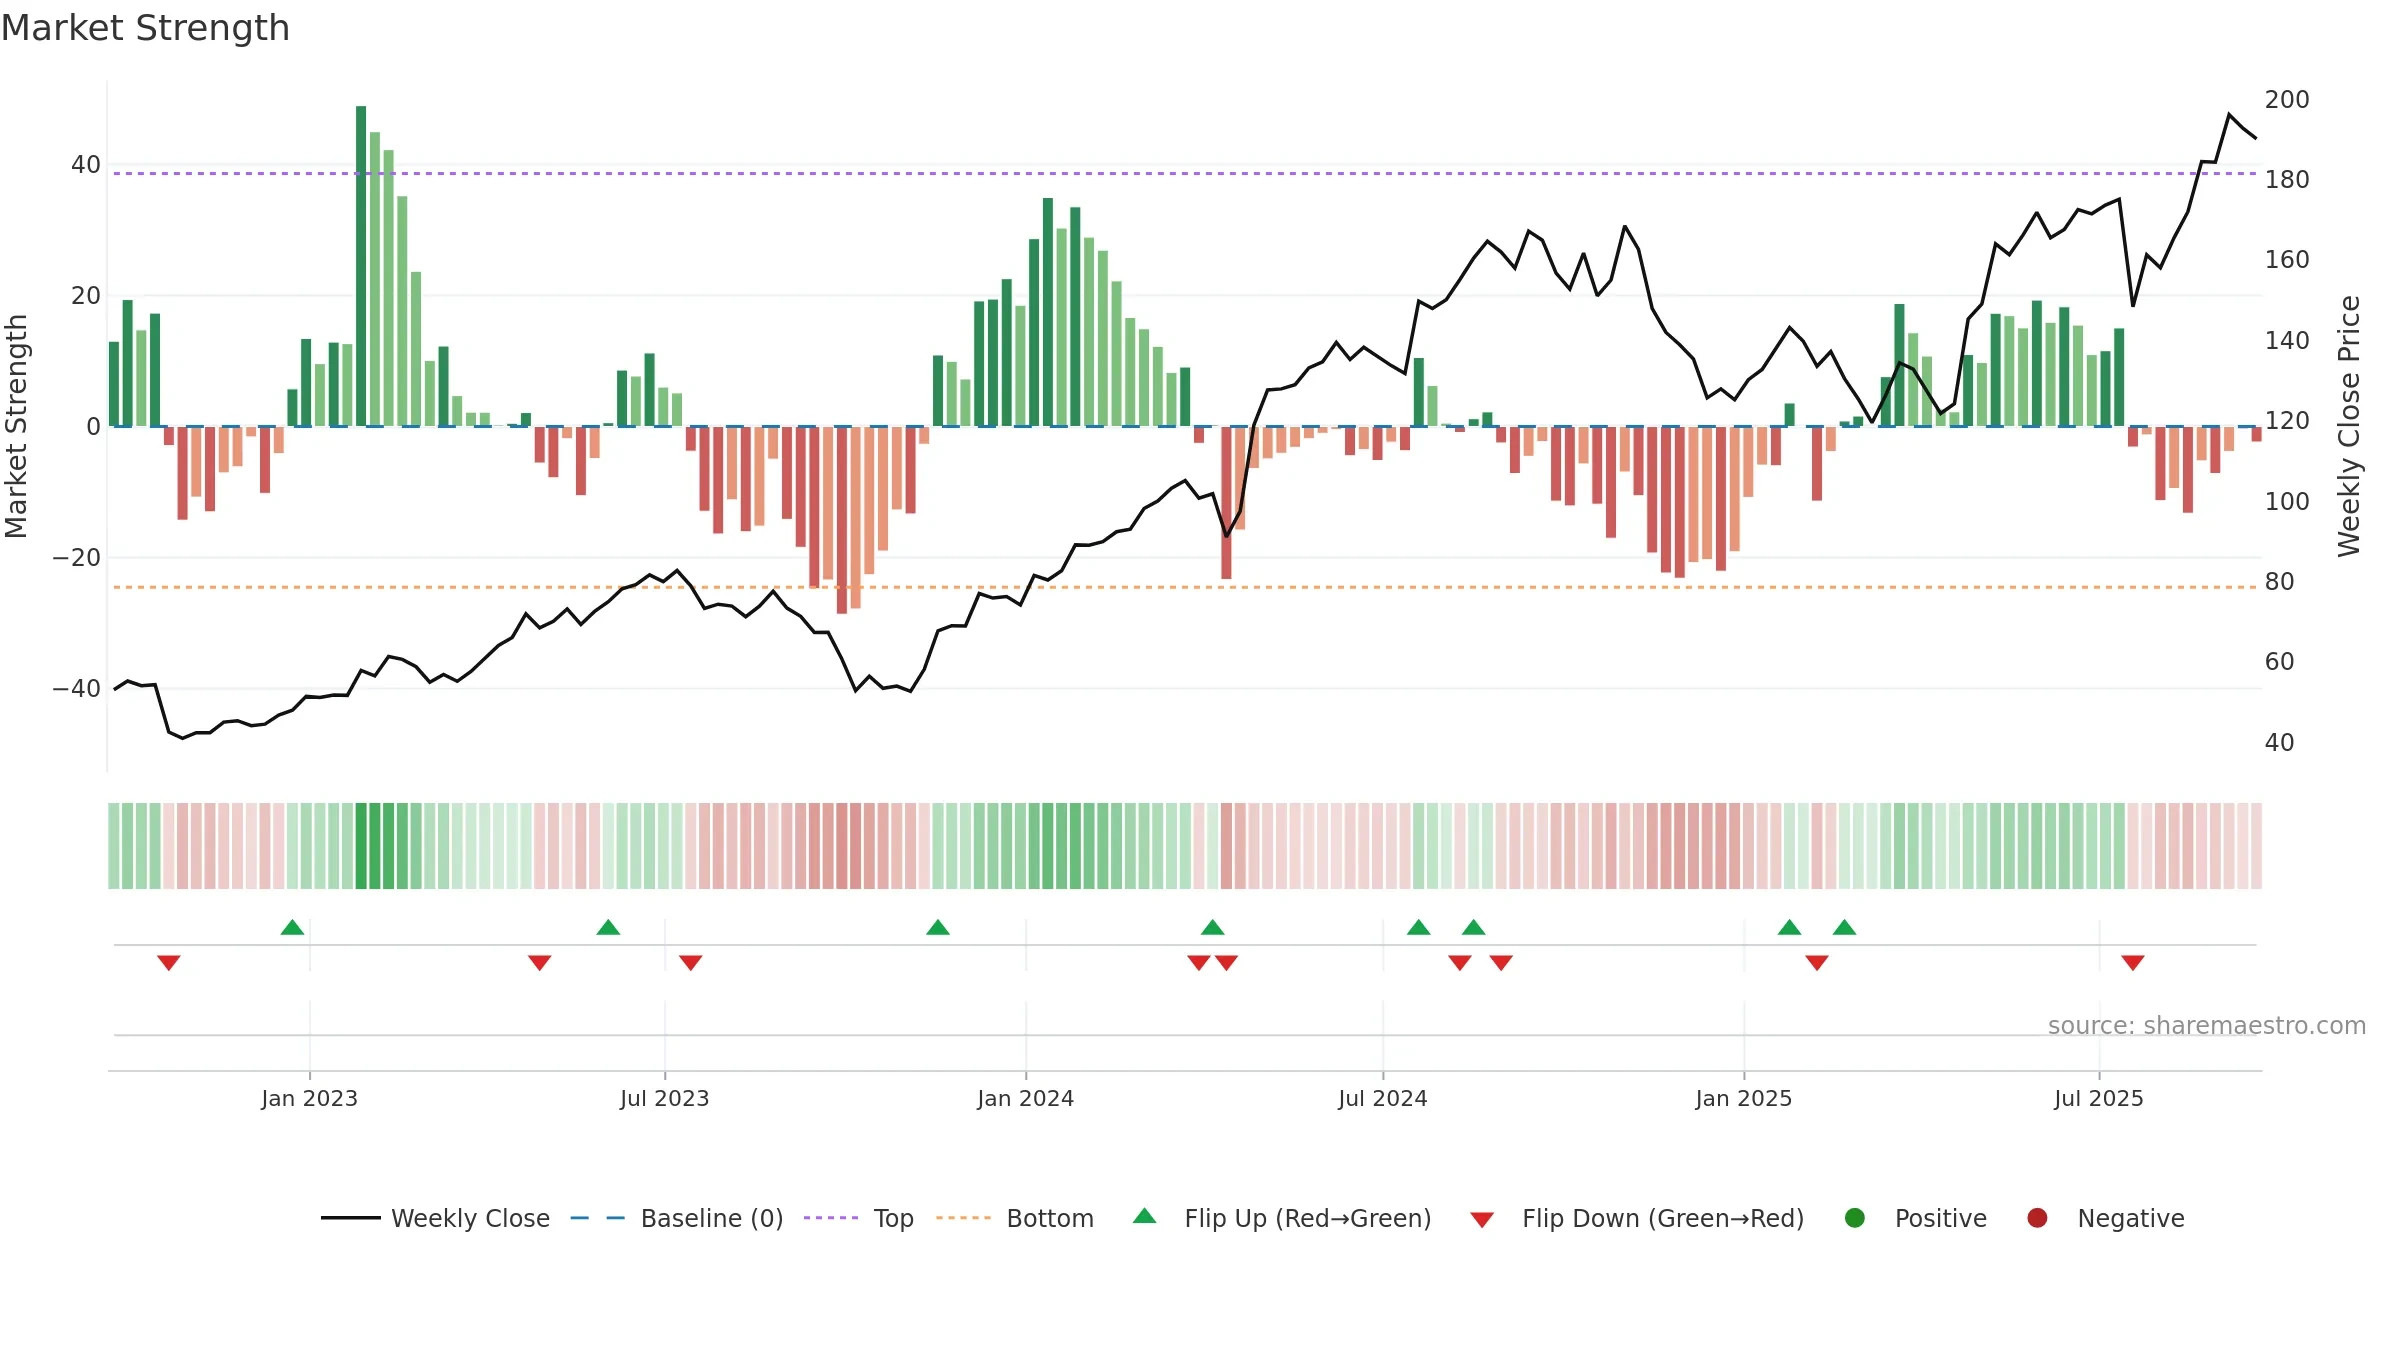
Task: Click the Jul 2025 x-axis label
Action: (2099, 1098)
